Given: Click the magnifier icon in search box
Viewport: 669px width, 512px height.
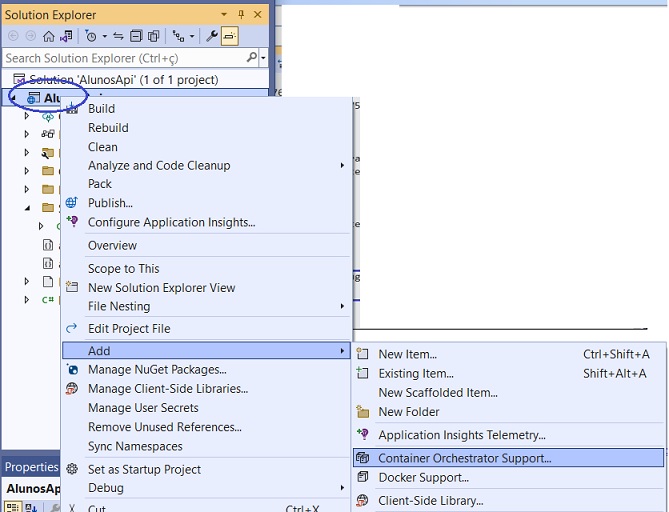Looking at the screenshot, I should click(251, 58).
